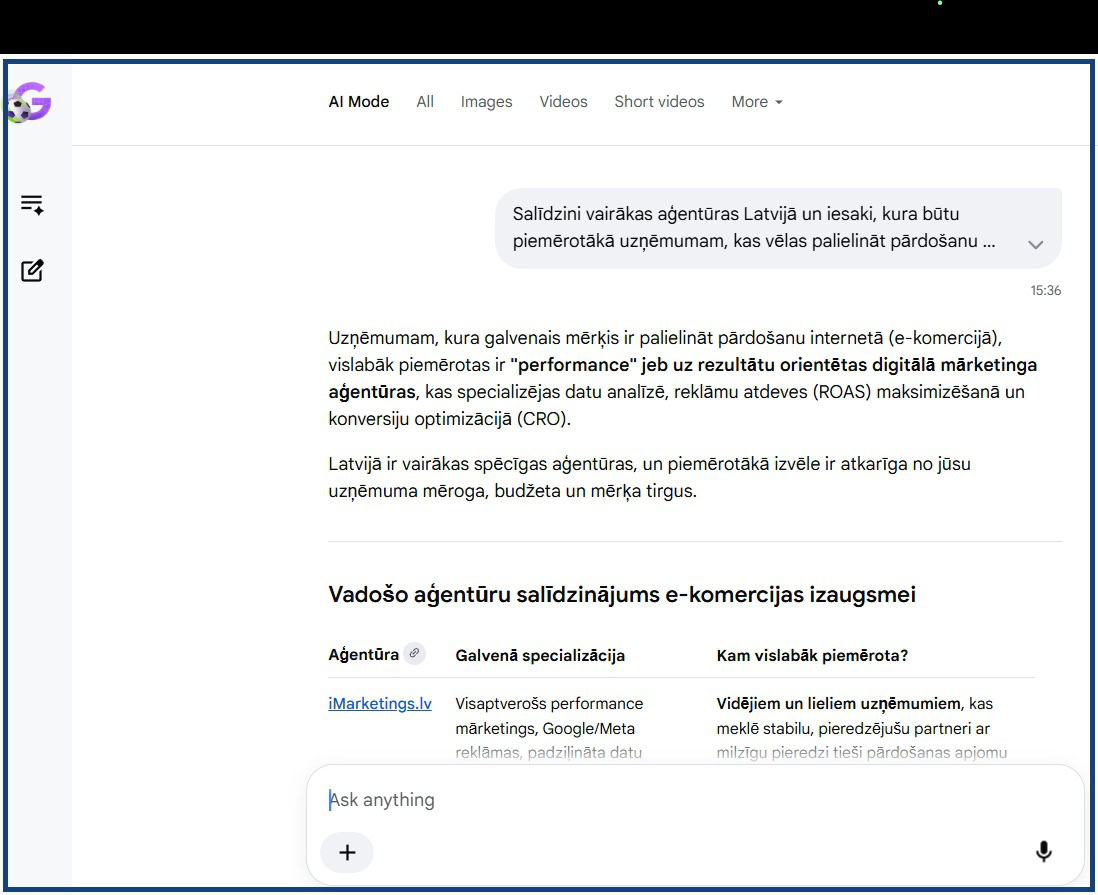1098x895 pixels.
Task: Click the Kam vislabāk piemērota? column header
Action: coord(812,655)
